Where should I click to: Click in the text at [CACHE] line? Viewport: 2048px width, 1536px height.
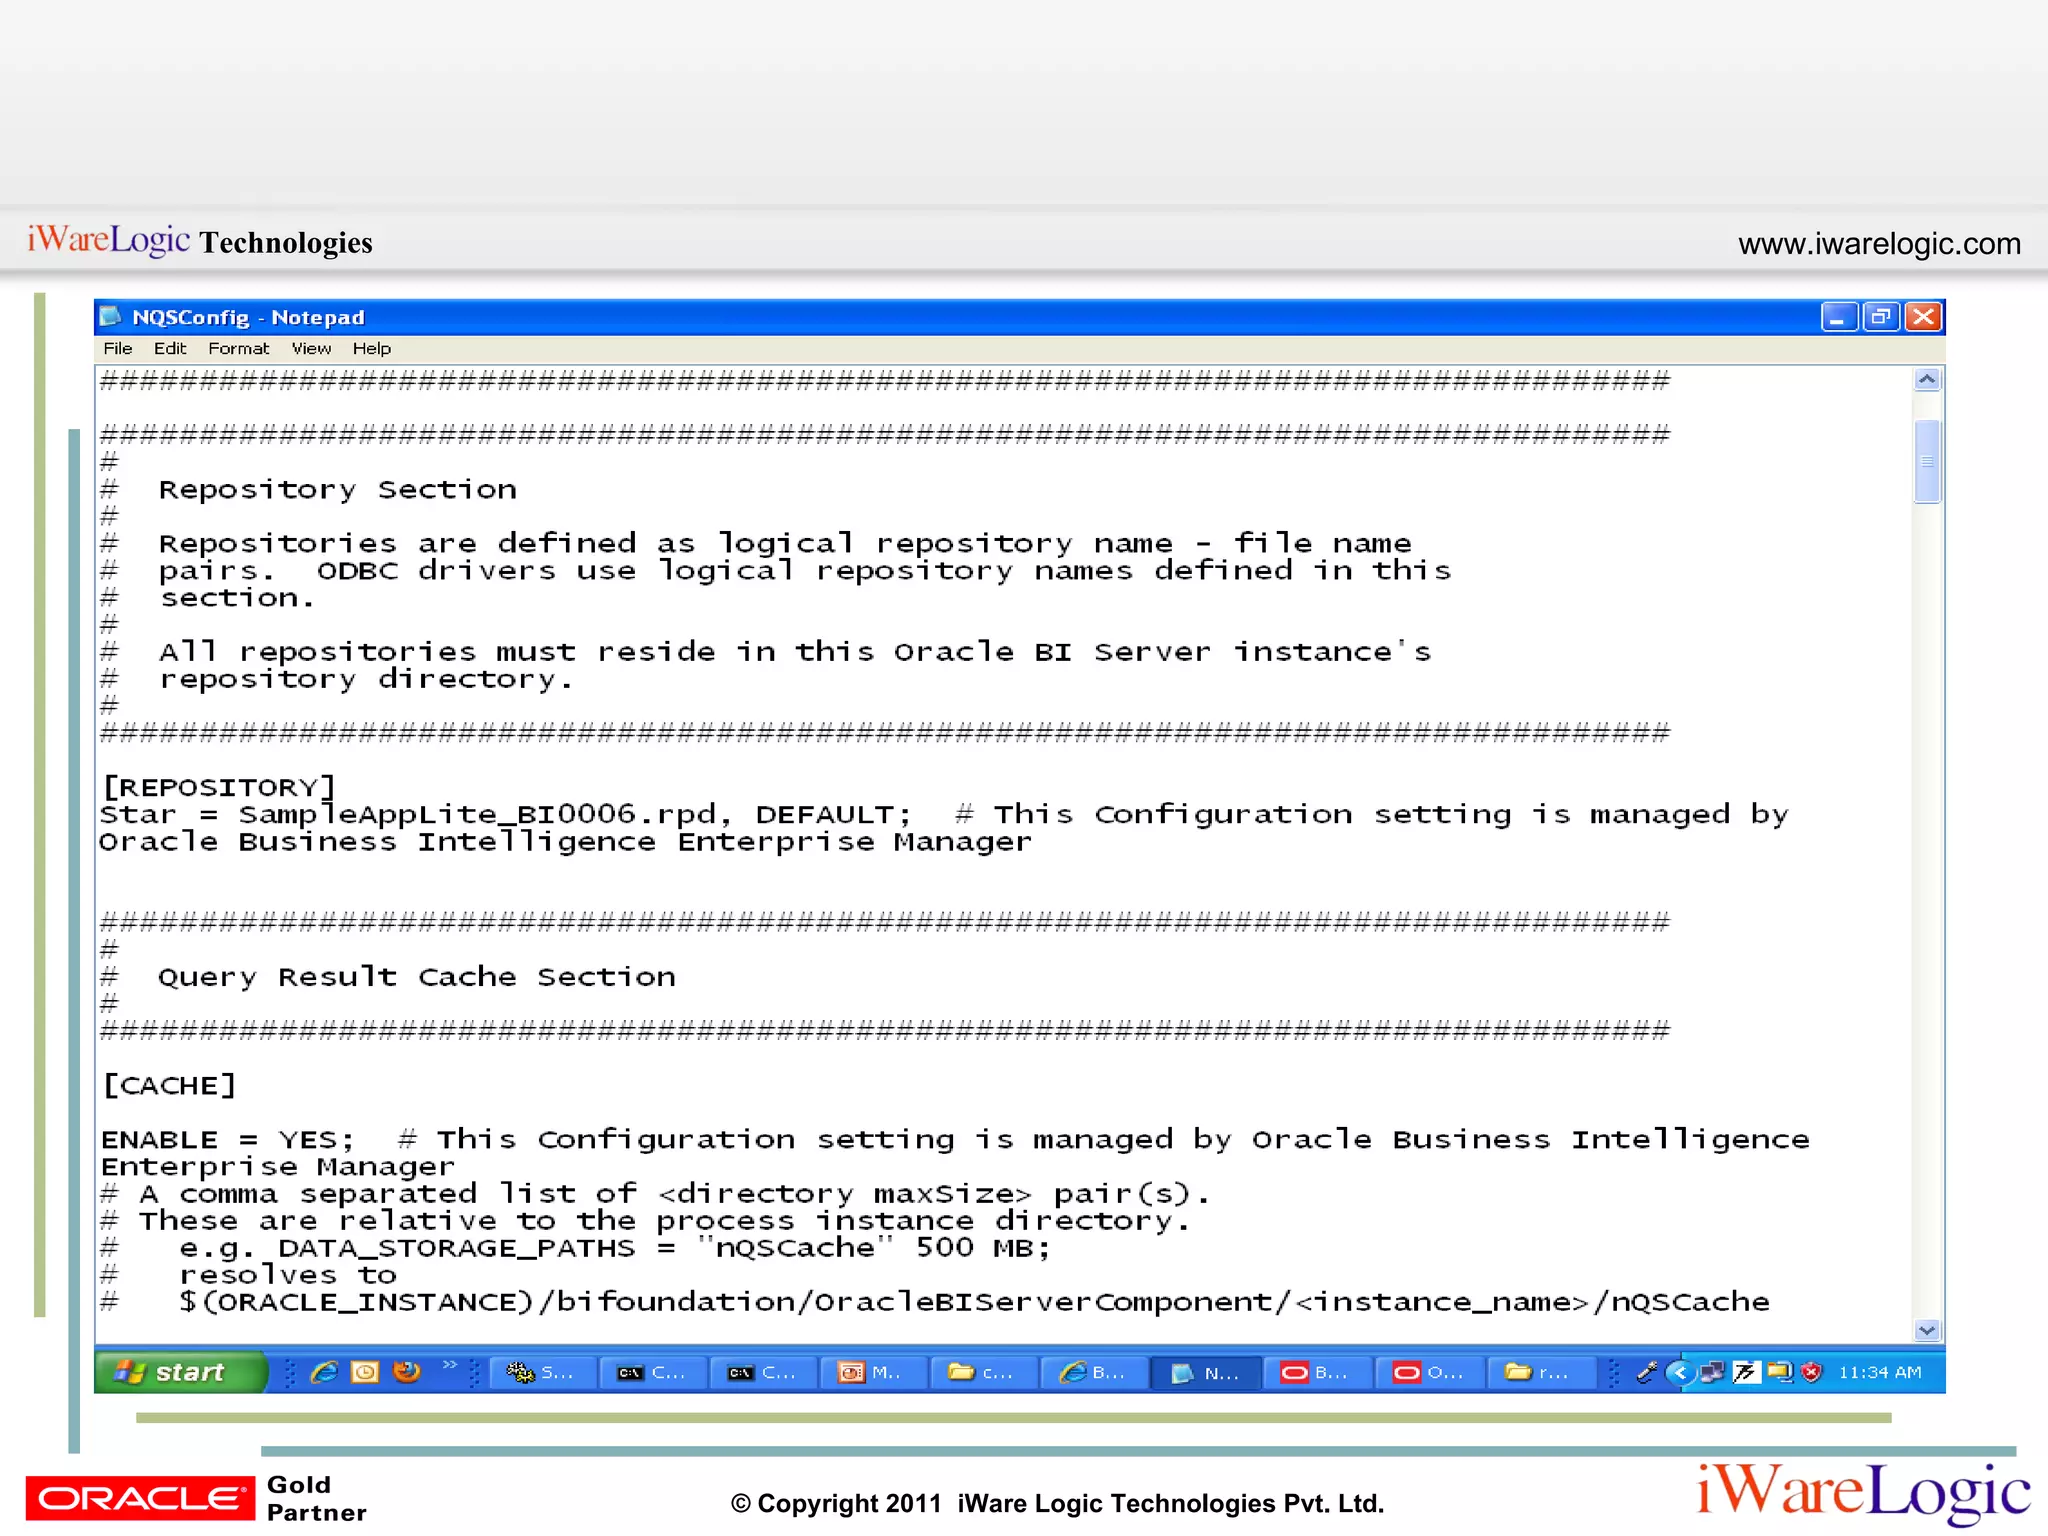click(x=170, y=1086)
